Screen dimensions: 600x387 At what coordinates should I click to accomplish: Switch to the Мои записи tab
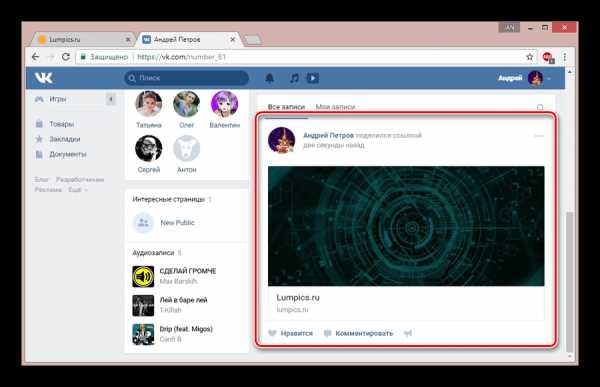(335, 107)
